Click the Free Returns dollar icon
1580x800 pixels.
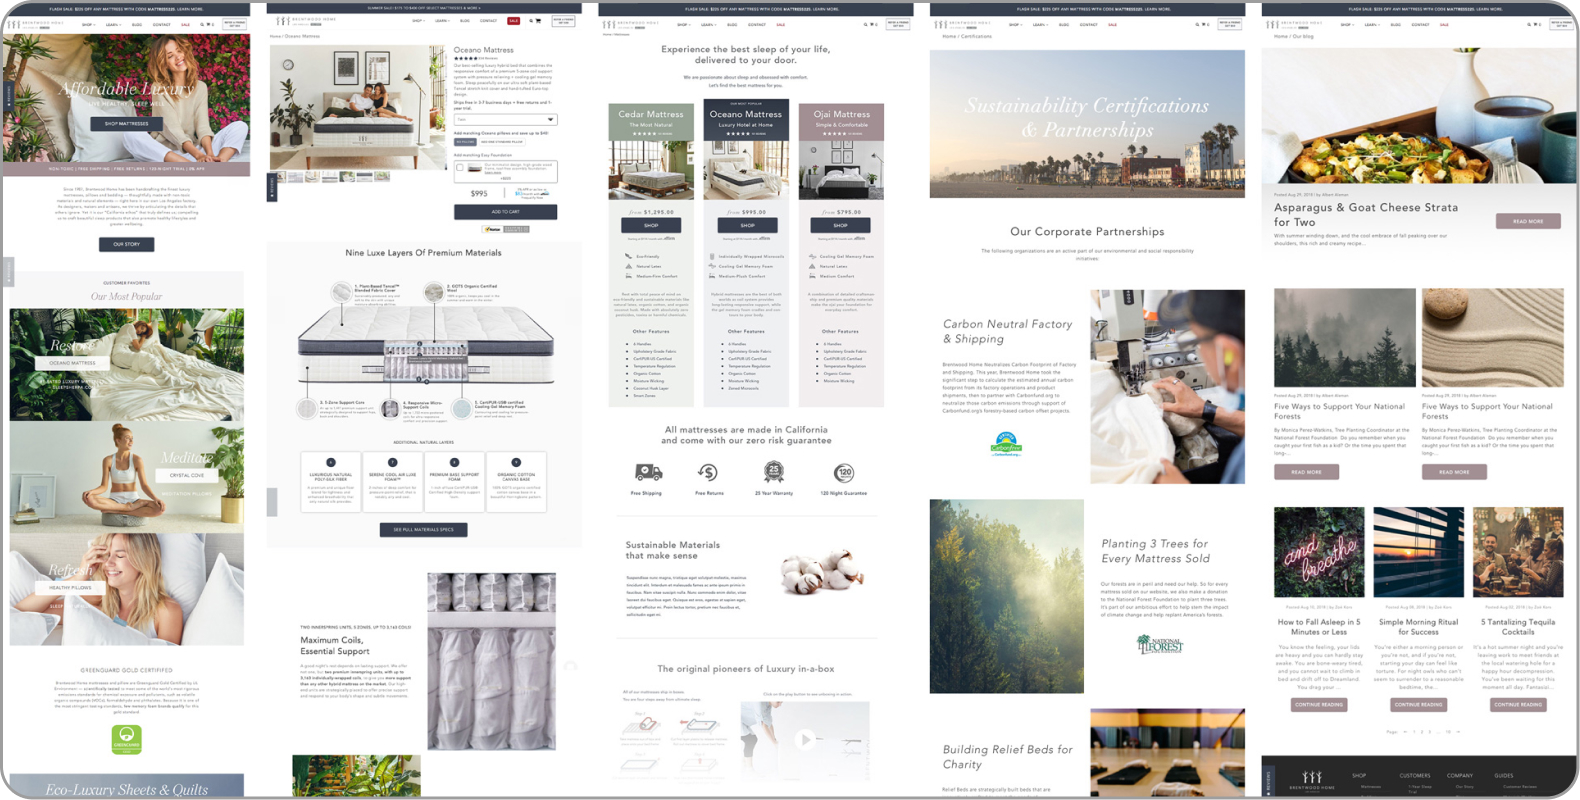pyautogui.click(x=708, y=472)
